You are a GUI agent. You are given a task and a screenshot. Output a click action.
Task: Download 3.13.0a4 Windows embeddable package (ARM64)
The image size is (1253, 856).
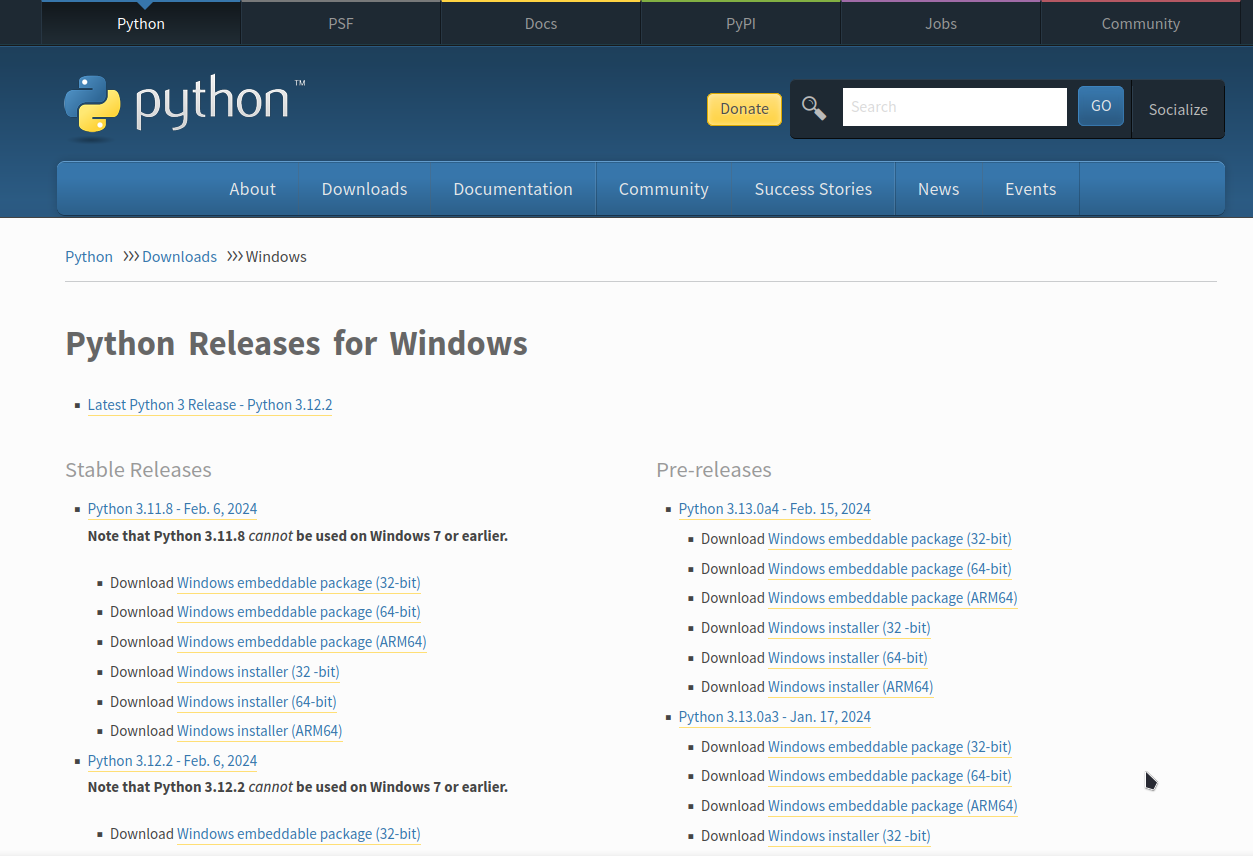point(893,598)
